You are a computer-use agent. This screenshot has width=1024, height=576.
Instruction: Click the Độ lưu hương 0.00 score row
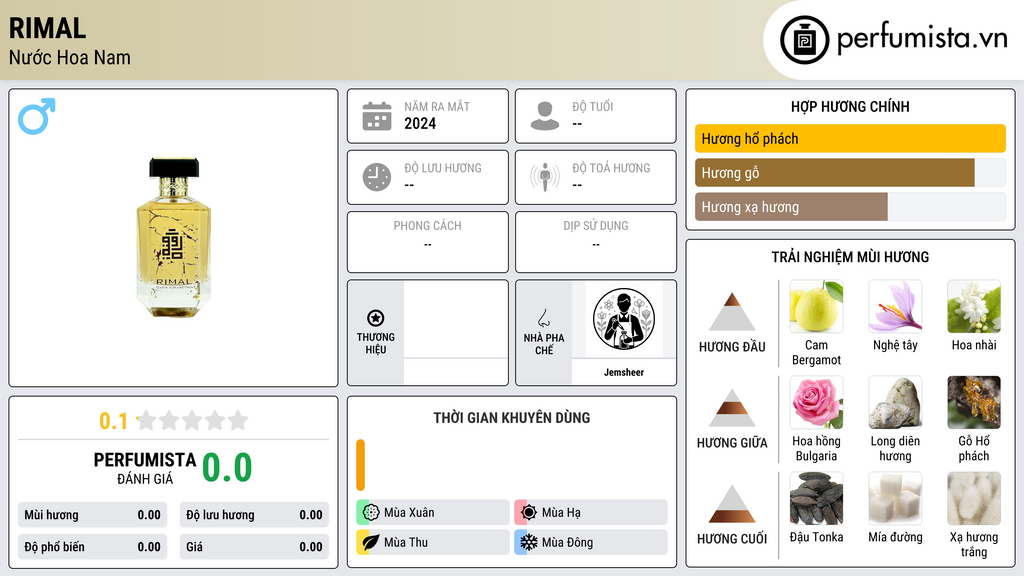click(x=254, y=515)
